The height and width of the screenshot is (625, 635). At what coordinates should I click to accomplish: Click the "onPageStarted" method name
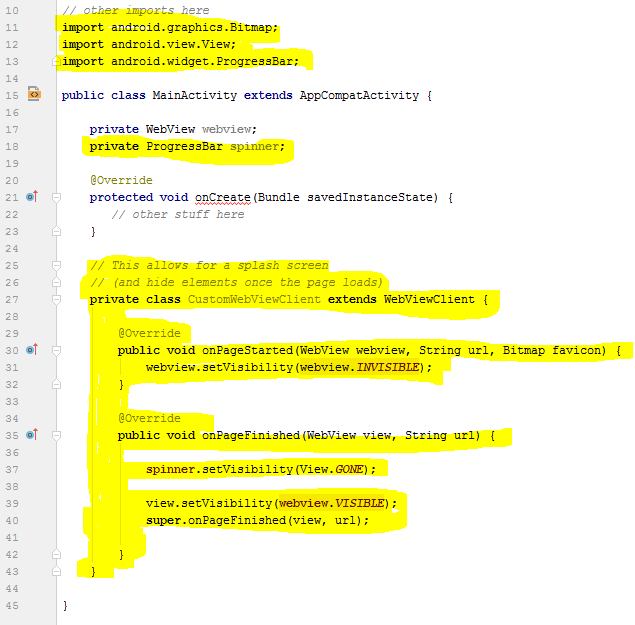tap(247, 350)
